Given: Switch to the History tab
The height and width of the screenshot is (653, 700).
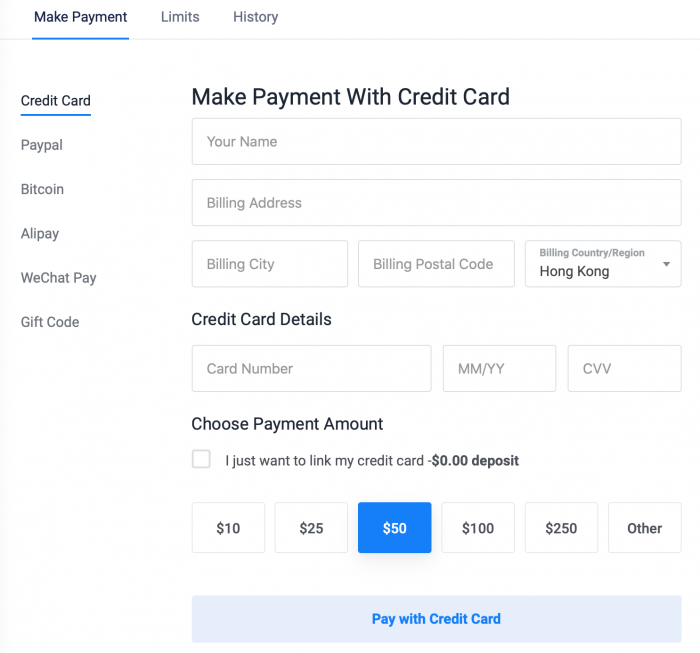Looking at the screenshot, I should pyautogui.click(x=255, y=17).
